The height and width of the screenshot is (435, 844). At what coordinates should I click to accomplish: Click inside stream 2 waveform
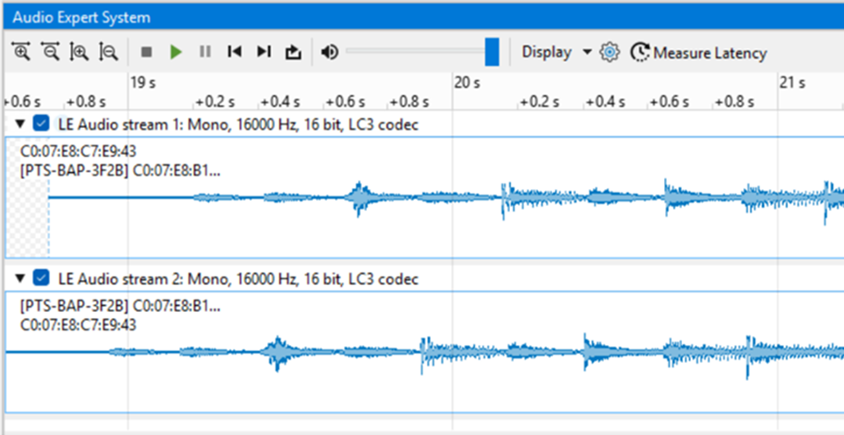coord(424,352)
